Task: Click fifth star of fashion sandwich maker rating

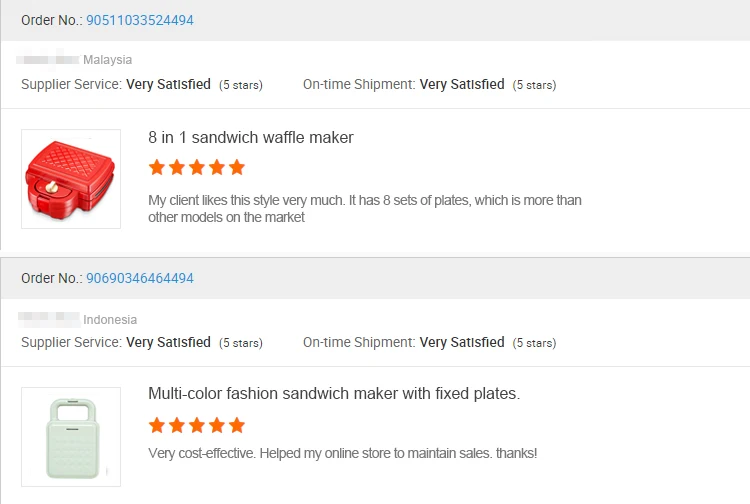Action: 236,426
